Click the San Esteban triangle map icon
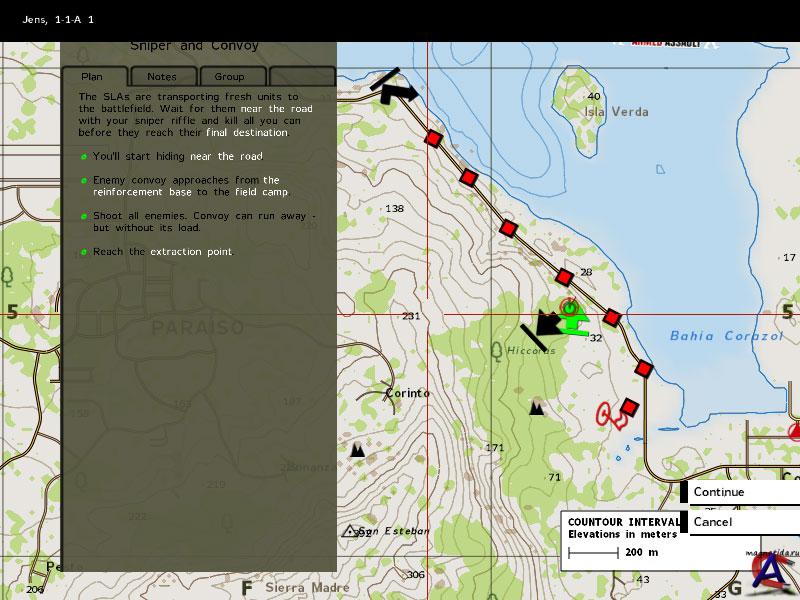This screenshot has width=800, height=600. pyautogui.click(x=350, y=531)
